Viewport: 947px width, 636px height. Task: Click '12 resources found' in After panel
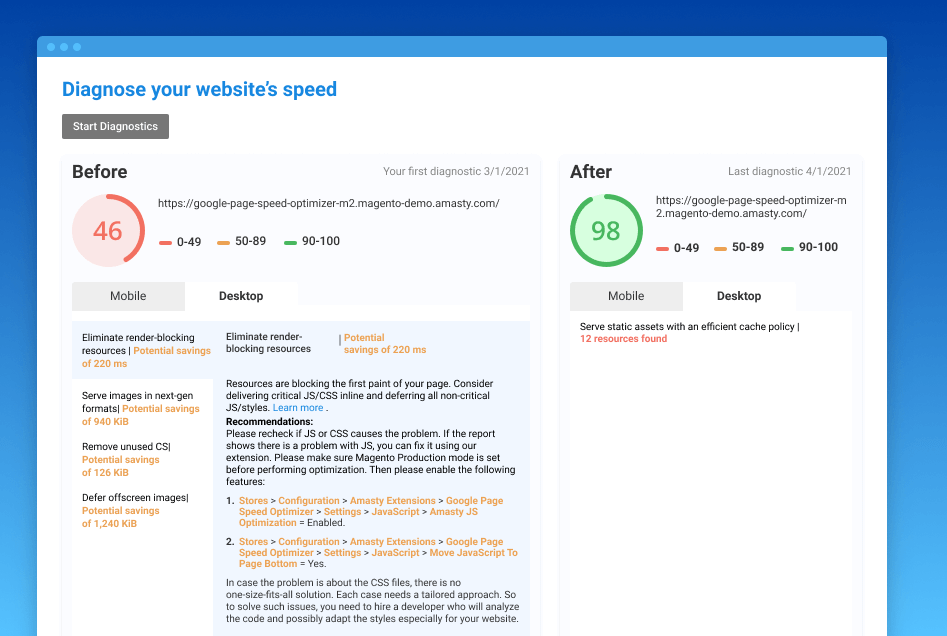click(623, 339)
